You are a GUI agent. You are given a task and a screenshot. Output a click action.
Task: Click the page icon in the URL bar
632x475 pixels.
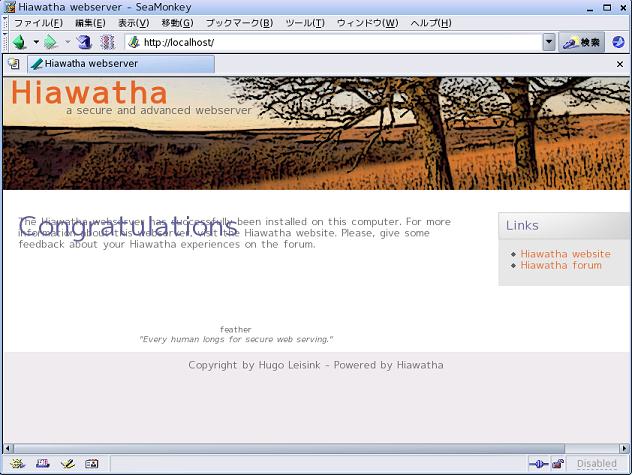coord(134,42)
